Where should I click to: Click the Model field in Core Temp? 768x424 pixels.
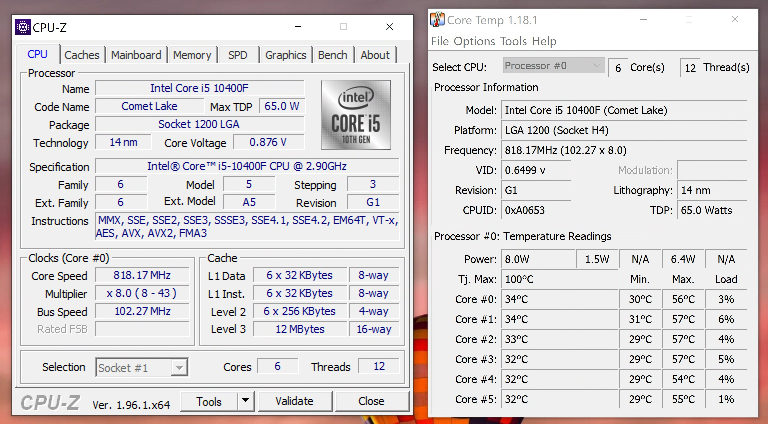coord(624,110)
